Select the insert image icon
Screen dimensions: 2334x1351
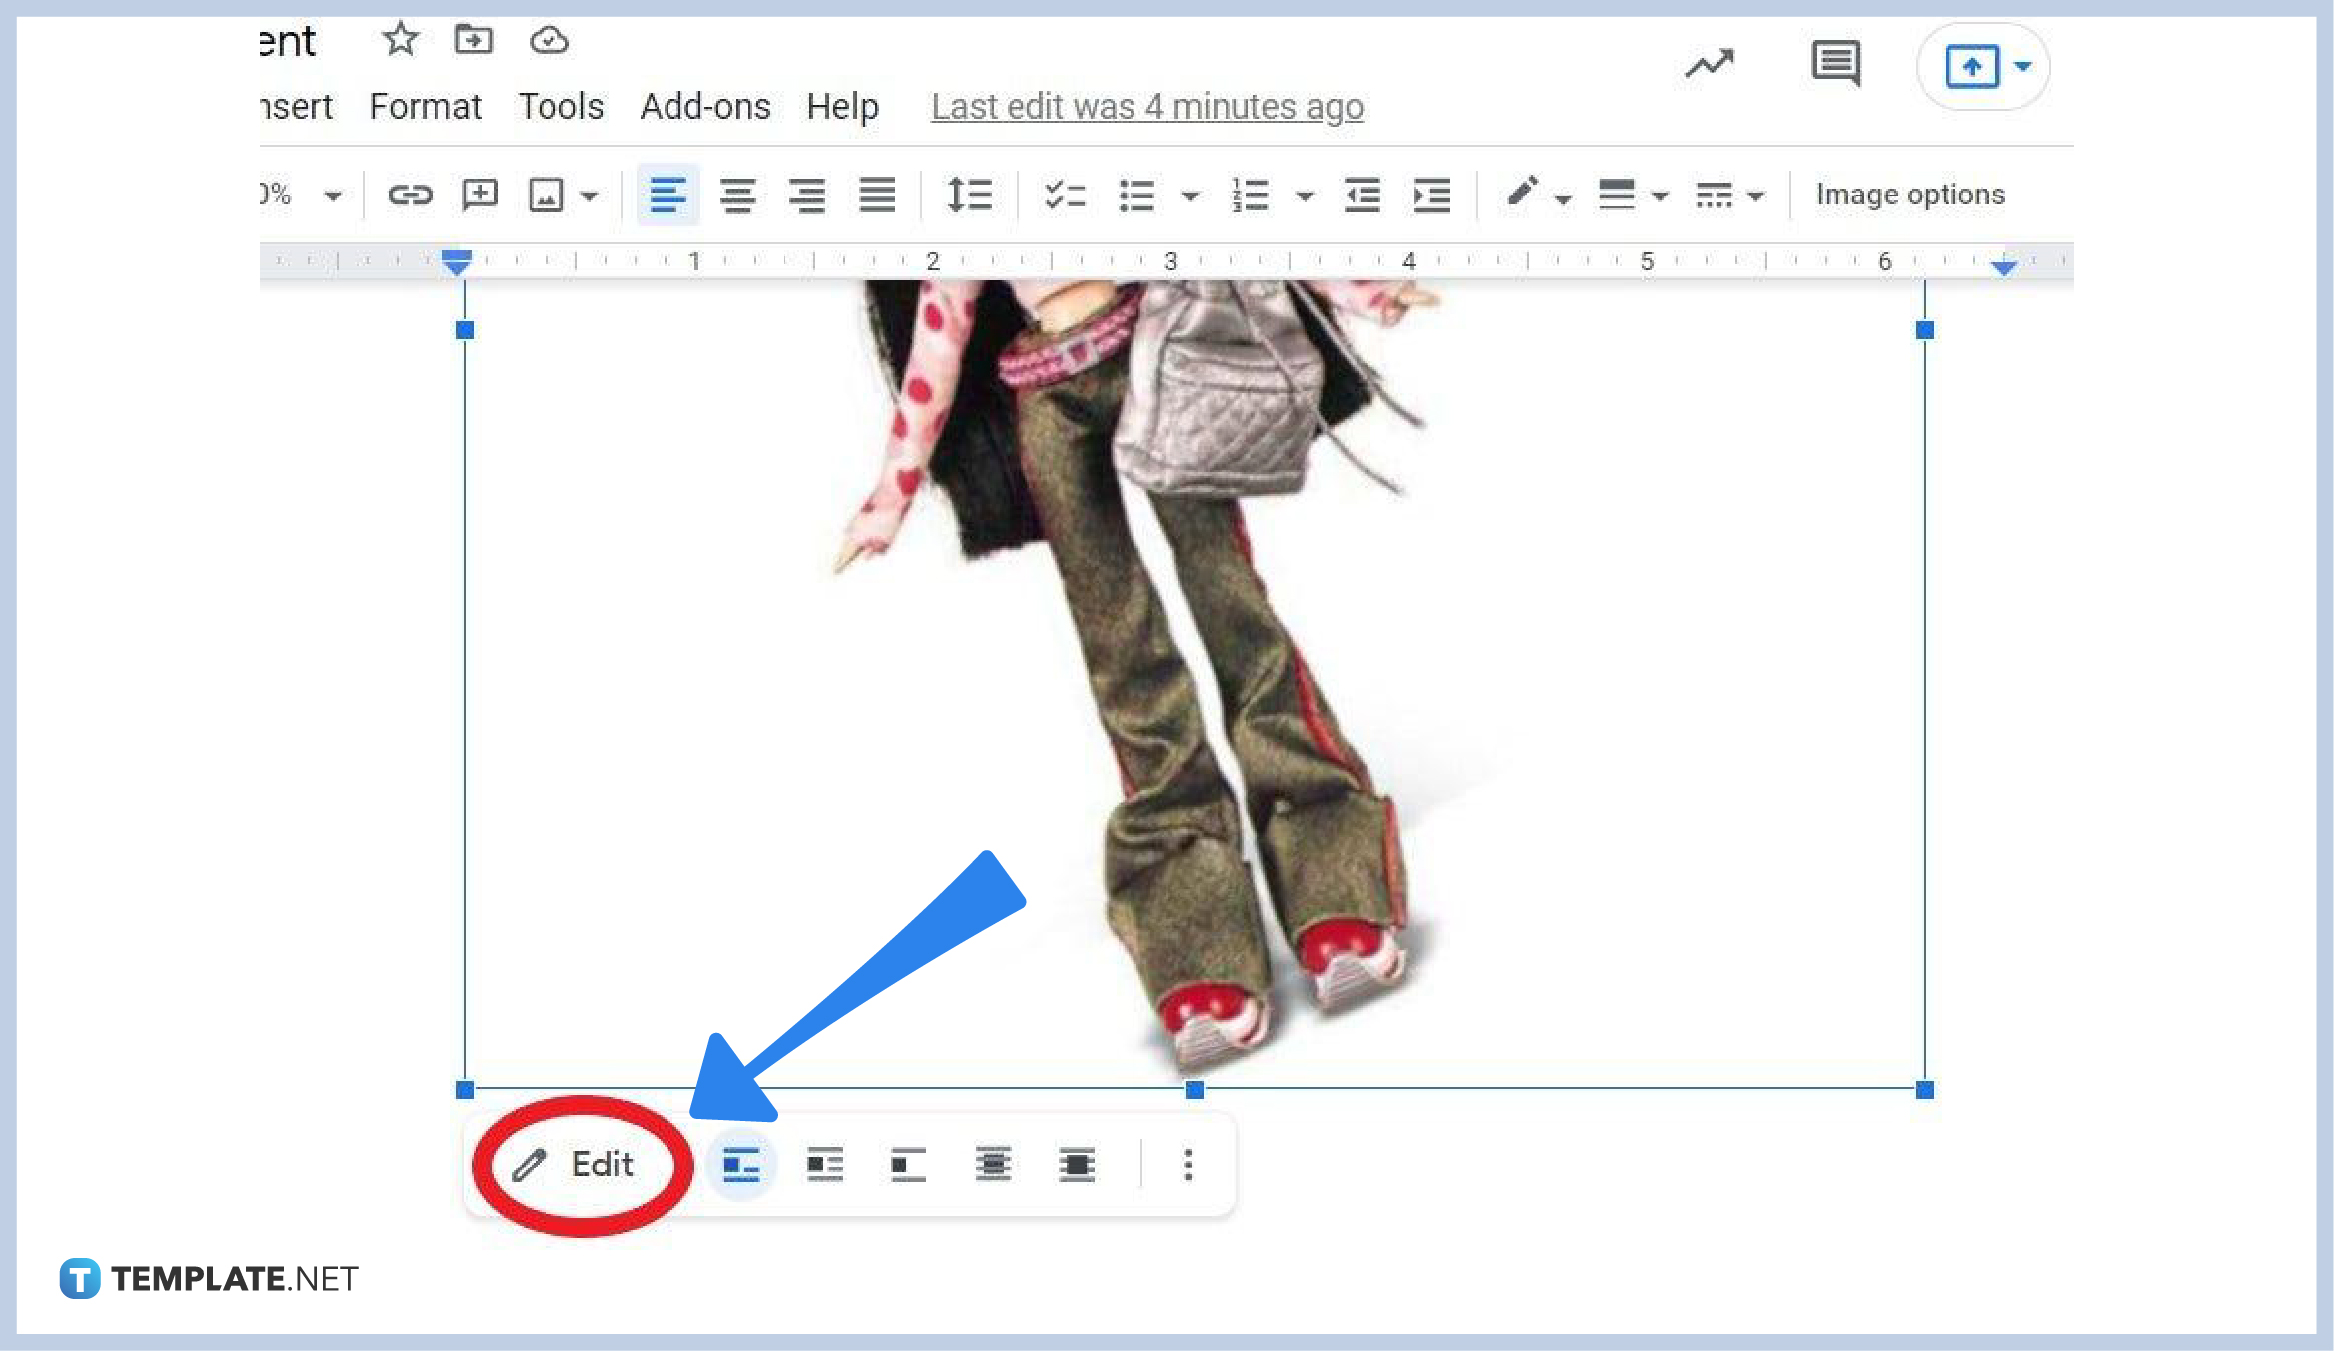point(548,195)
